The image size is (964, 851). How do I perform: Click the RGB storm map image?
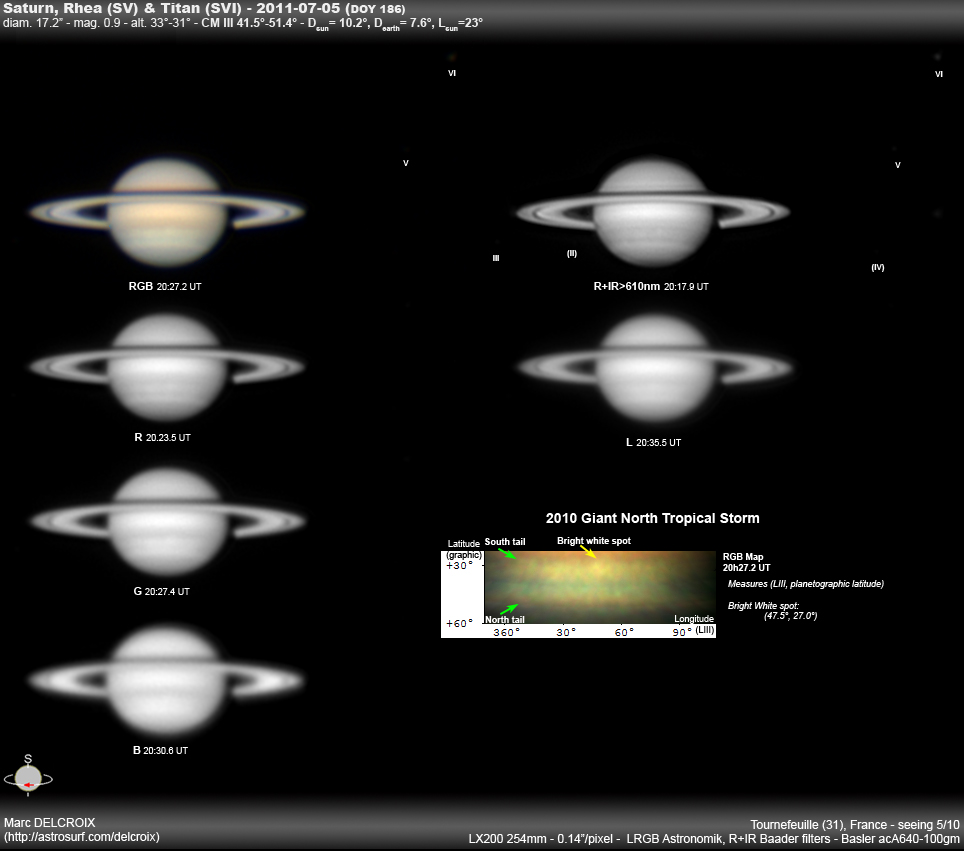tap(600, 587)
